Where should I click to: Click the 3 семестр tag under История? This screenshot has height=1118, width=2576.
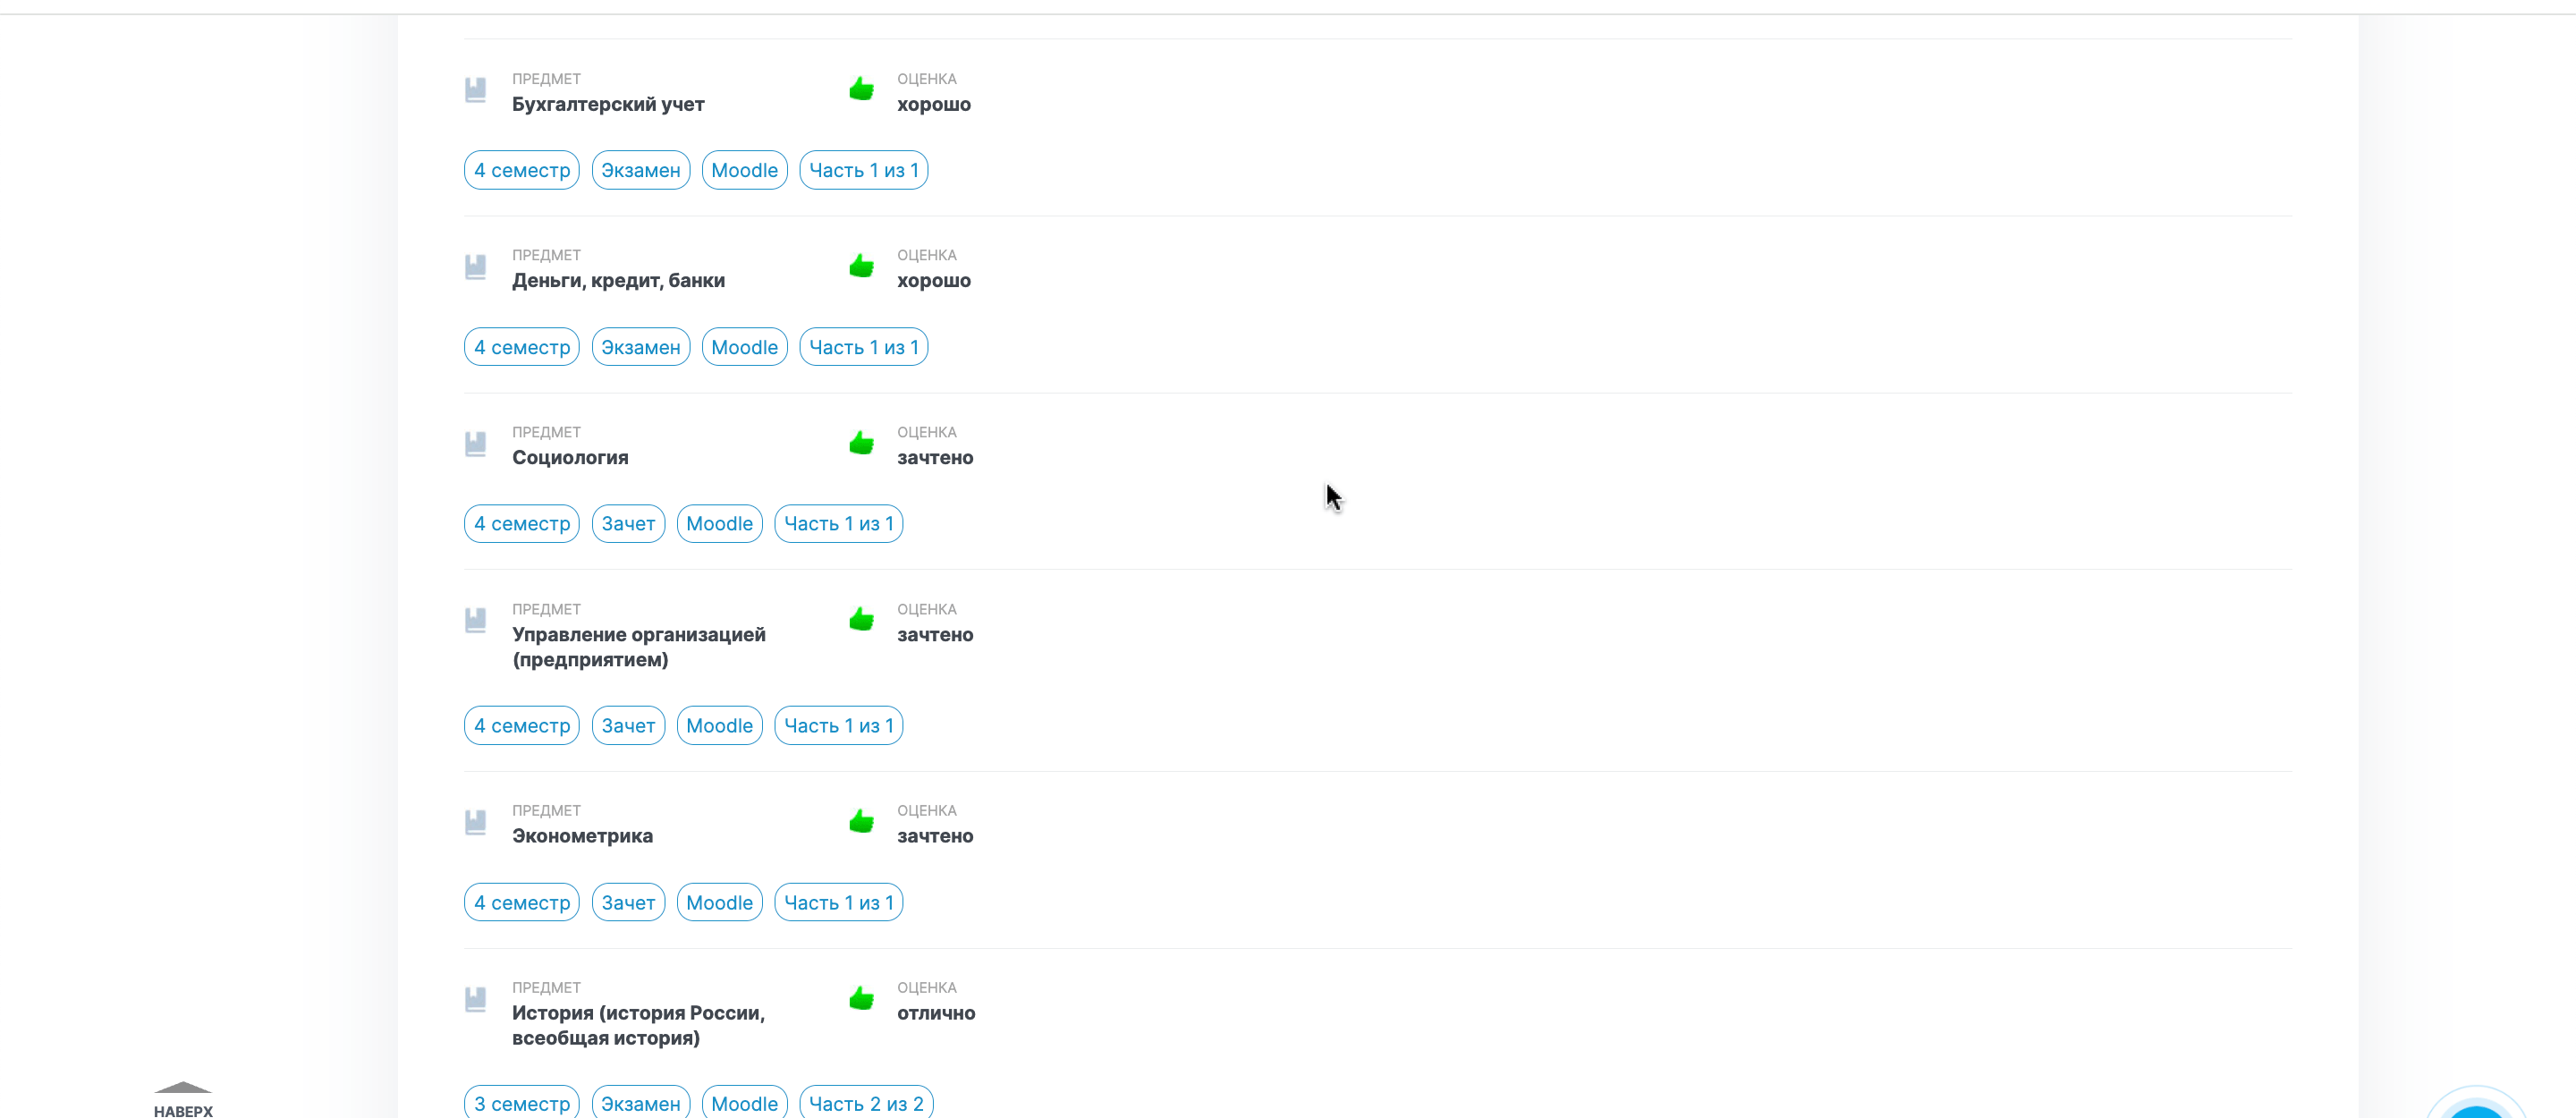(x=521, y=1103)
